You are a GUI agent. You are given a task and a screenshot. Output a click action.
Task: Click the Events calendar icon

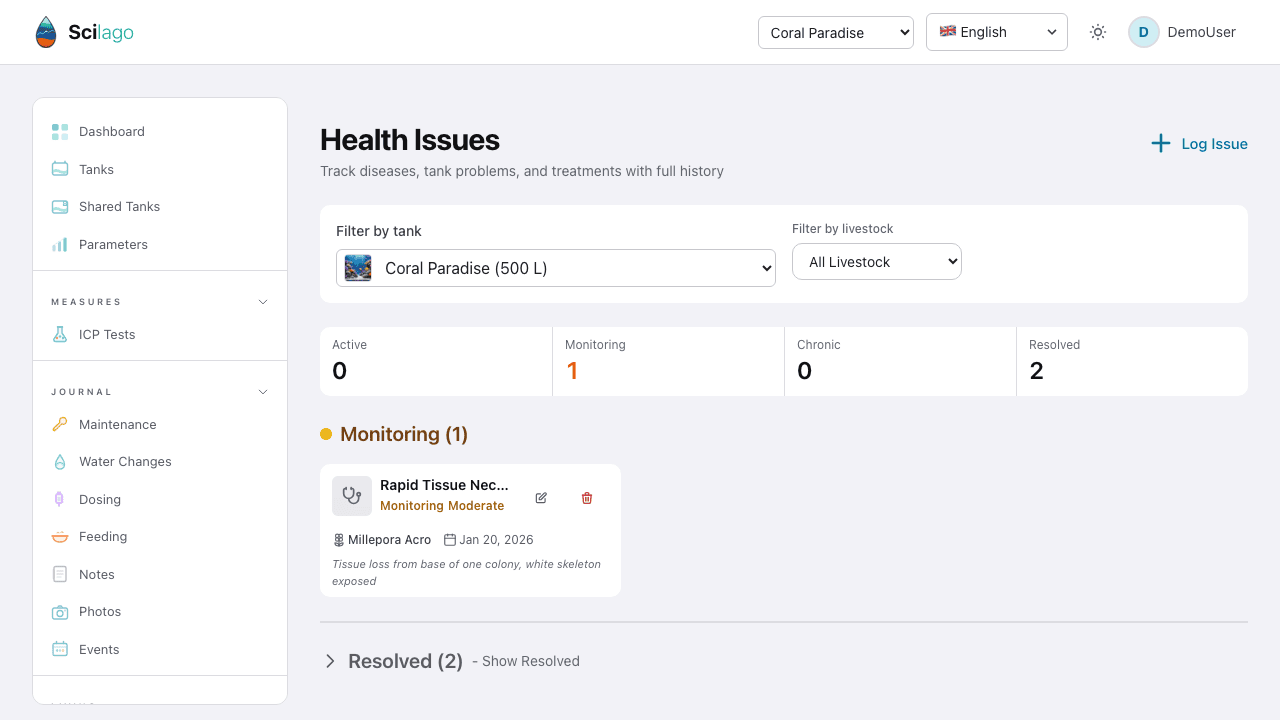point(60,650)
